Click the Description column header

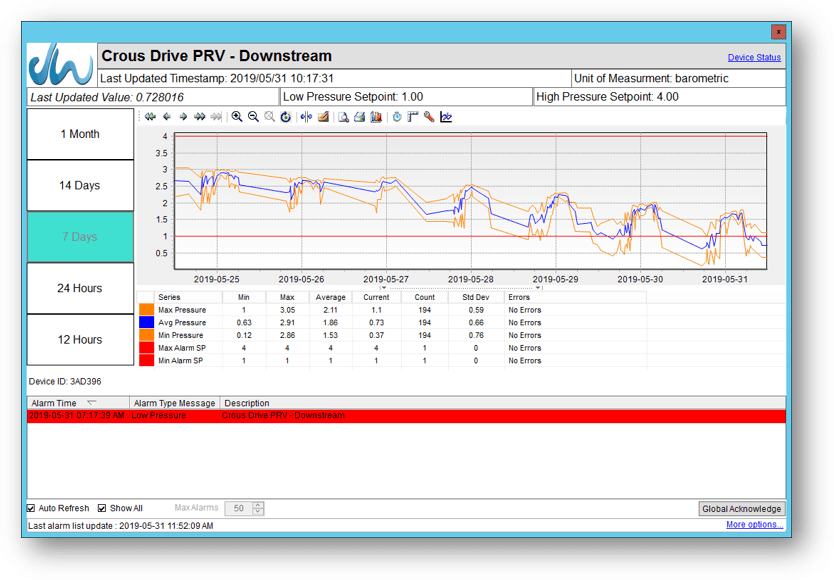point(503,403)
